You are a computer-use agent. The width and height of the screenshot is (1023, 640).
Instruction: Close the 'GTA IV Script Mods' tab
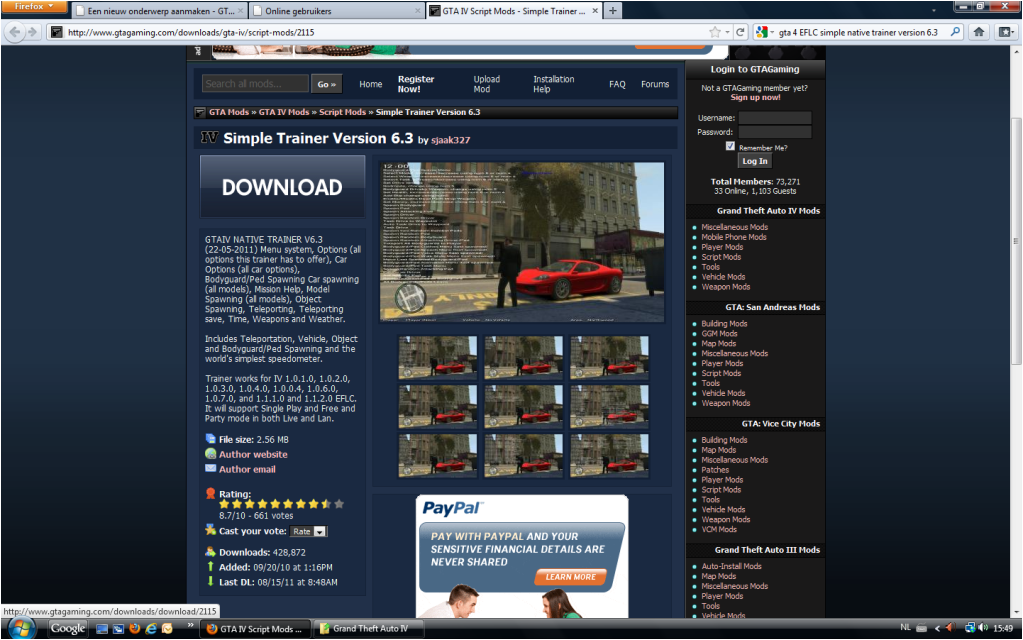pos(595,11)
